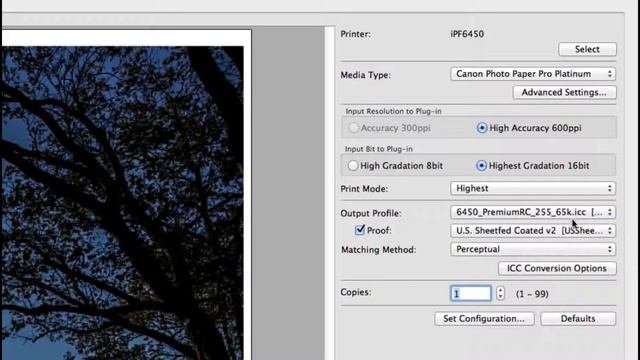Click the iPF6450 printer name text
Image resolution: width=640 pixels, height=360 pixels.
(467, 34)
